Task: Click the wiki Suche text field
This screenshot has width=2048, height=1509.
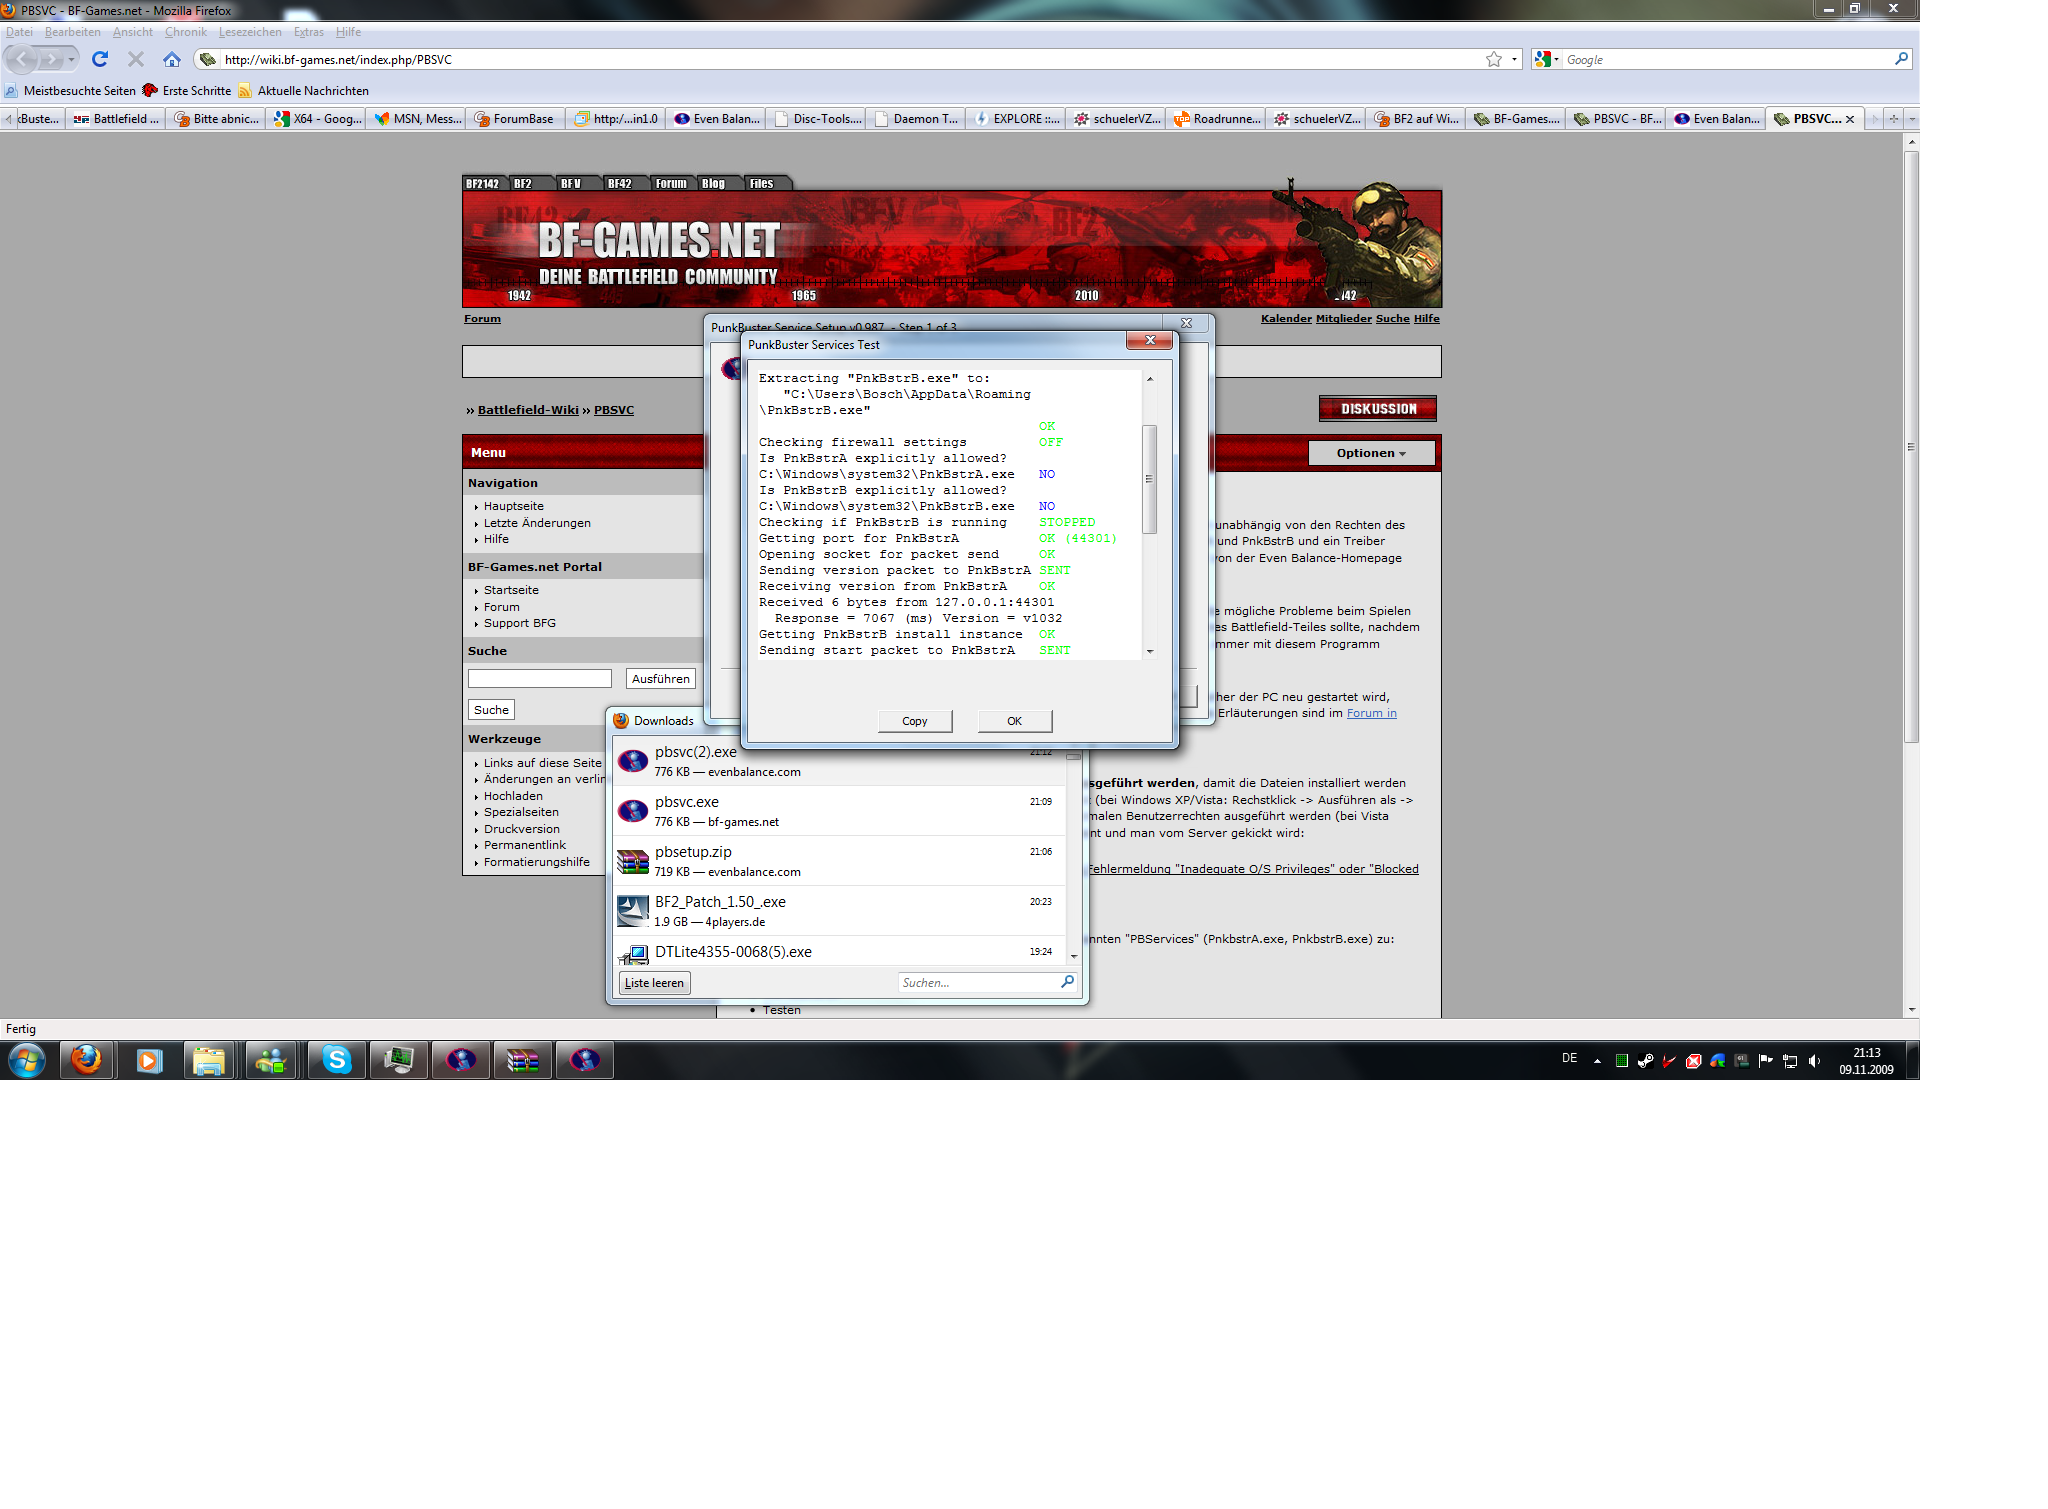Action: pos(539,679)
